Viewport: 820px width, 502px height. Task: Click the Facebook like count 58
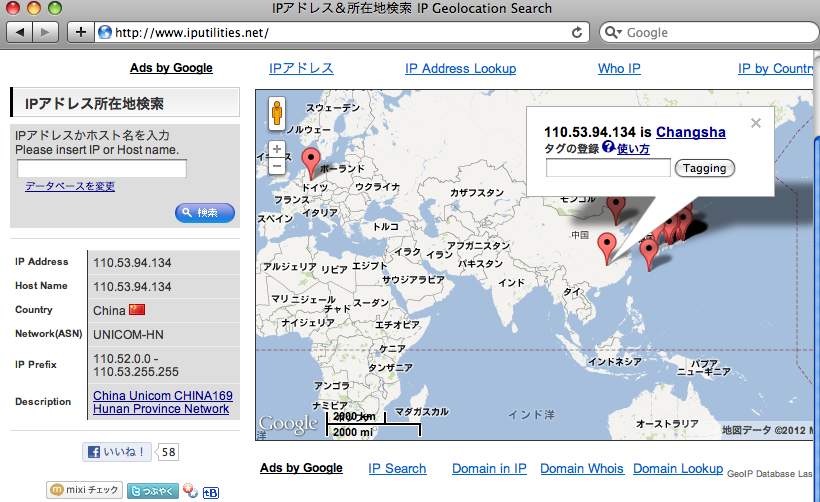168,452
